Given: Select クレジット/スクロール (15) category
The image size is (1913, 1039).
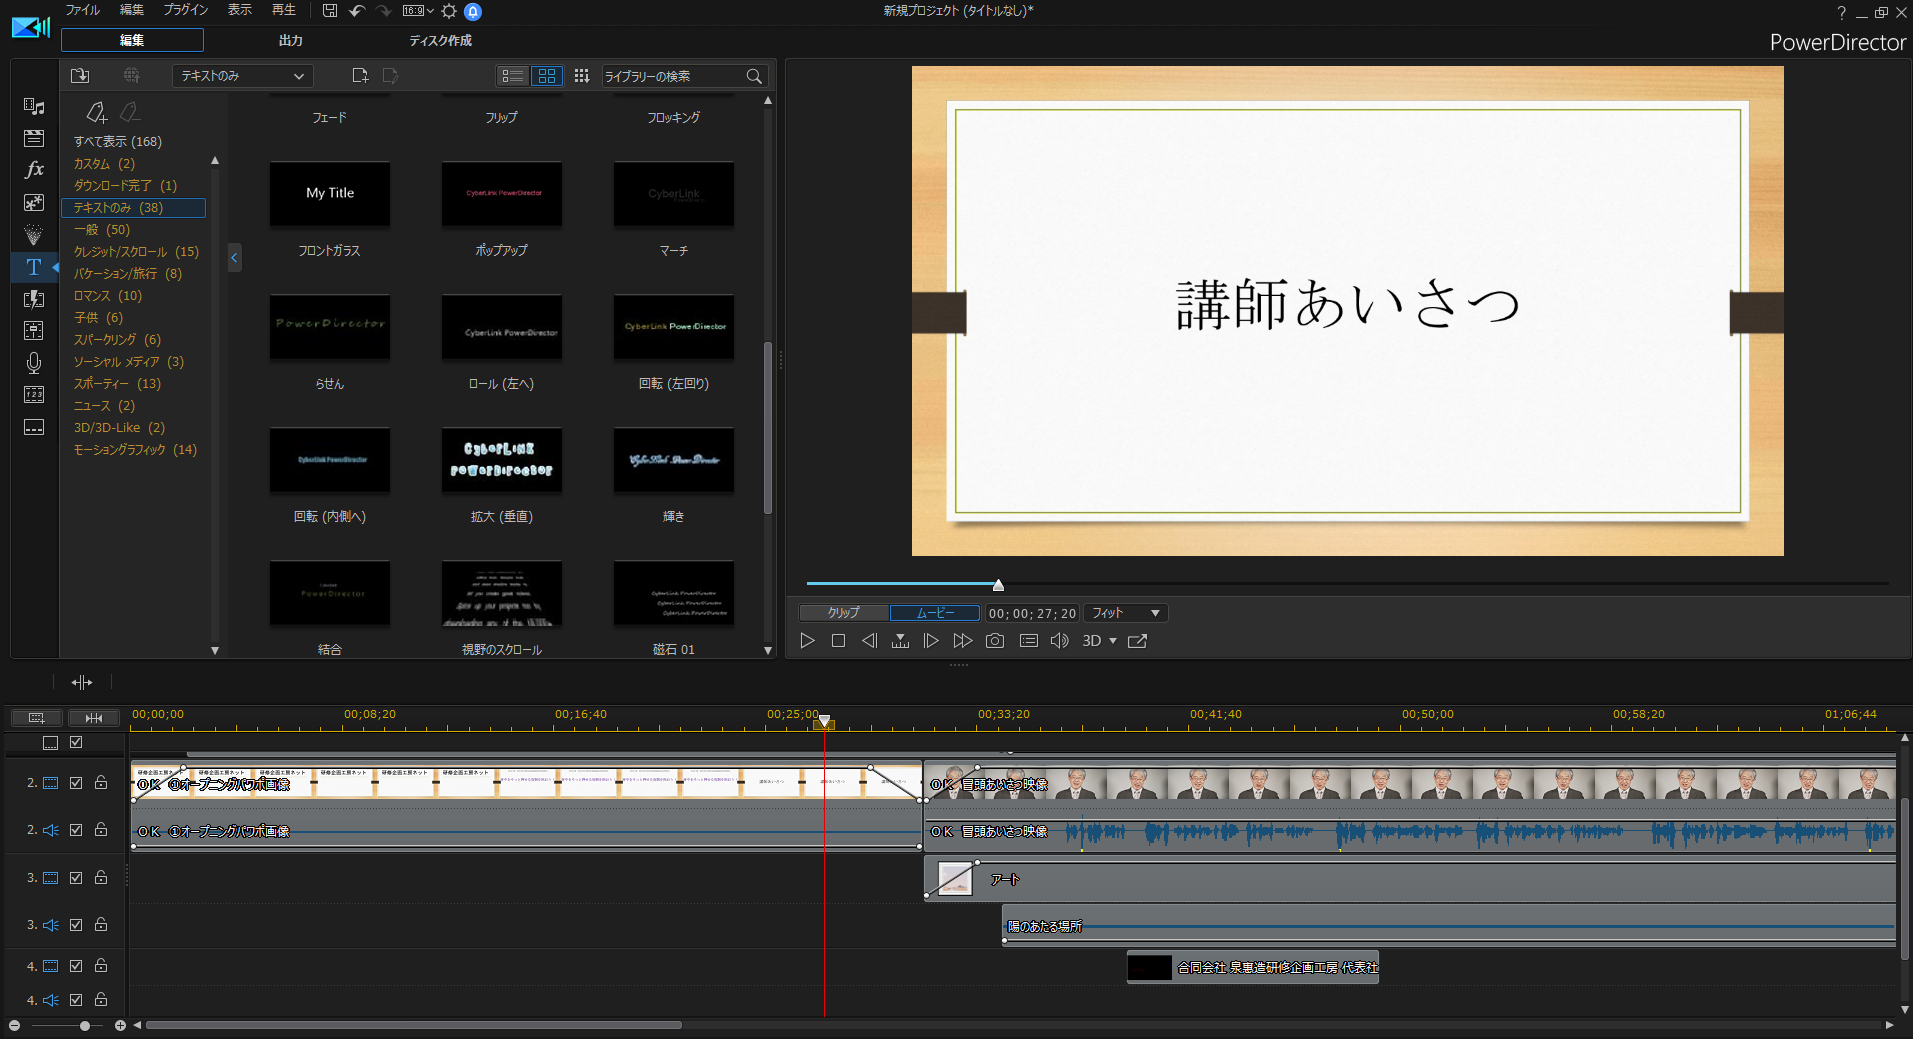Looking at the screenshot, I should click(x=136, y=252).
